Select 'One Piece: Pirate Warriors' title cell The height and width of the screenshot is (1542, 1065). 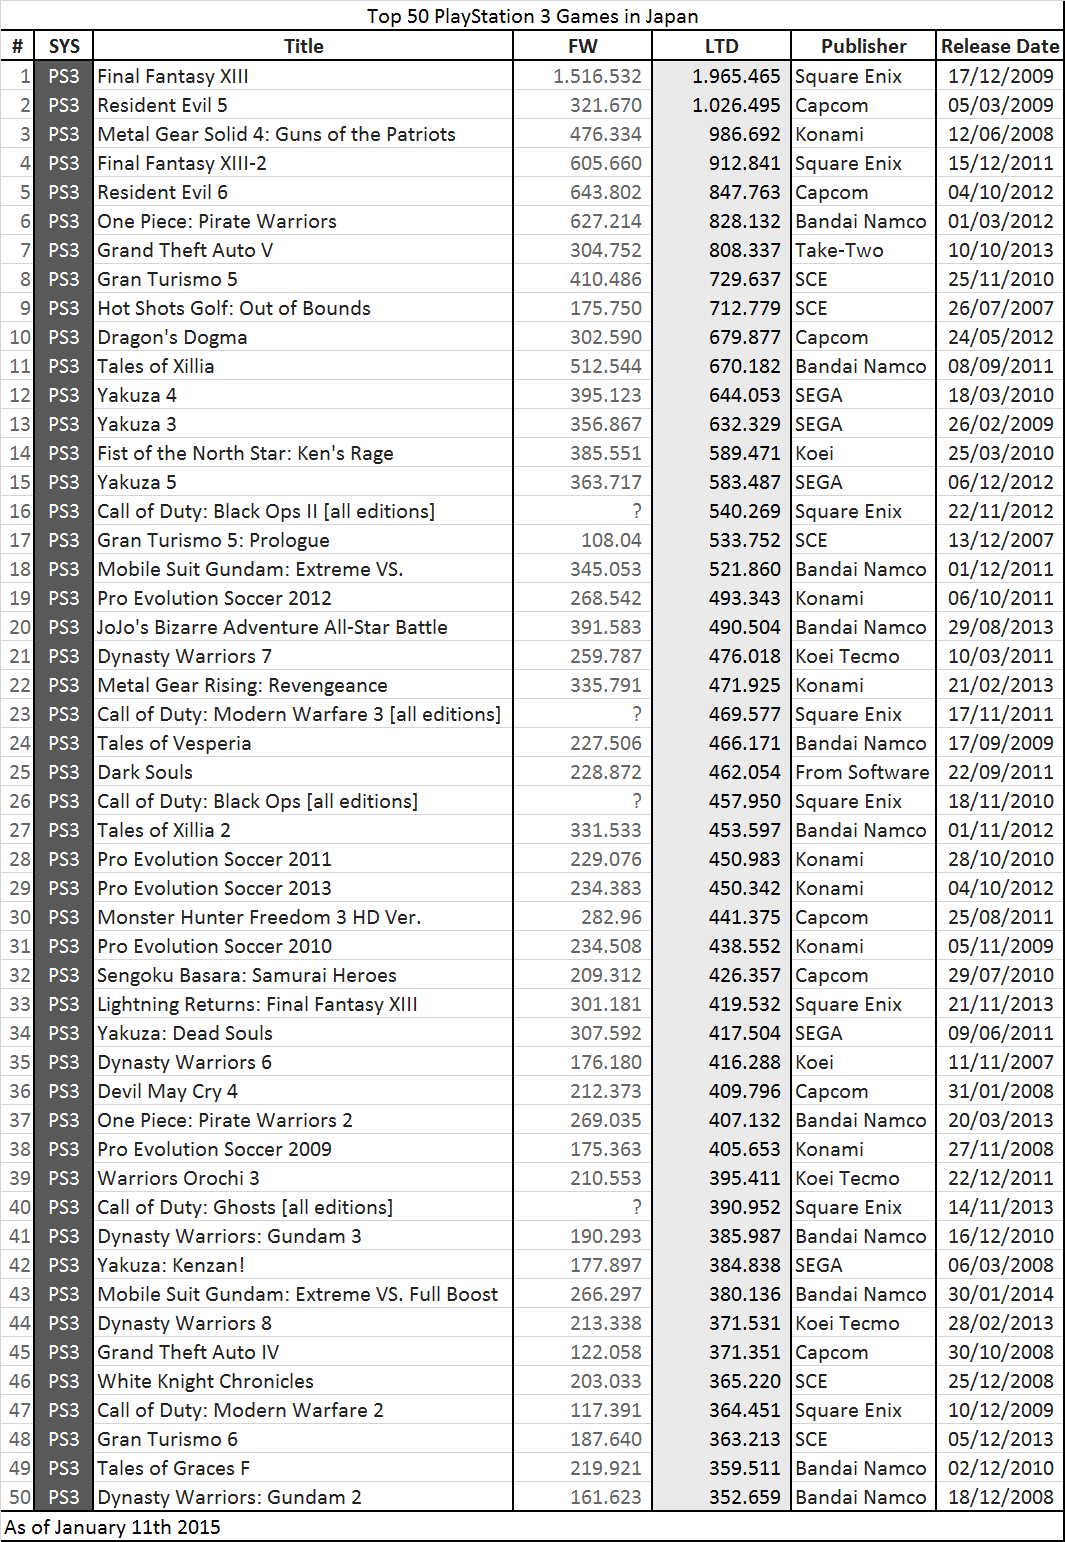[x=303, y=221]
